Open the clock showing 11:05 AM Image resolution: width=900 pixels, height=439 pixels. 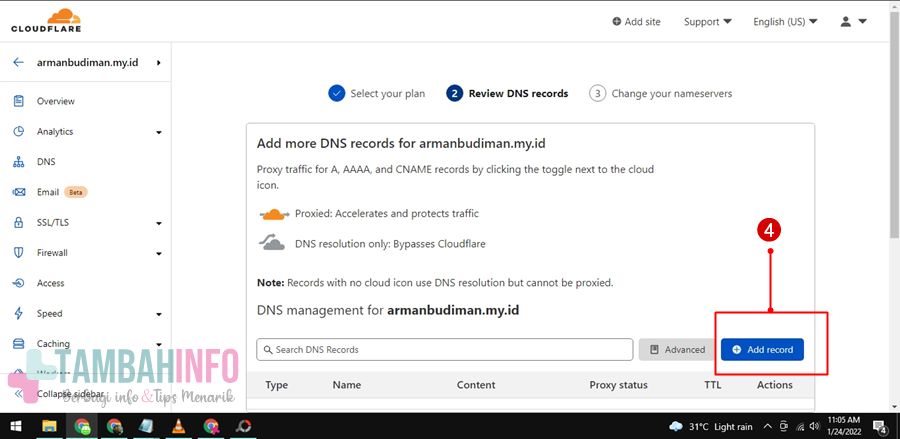[844, 426]
